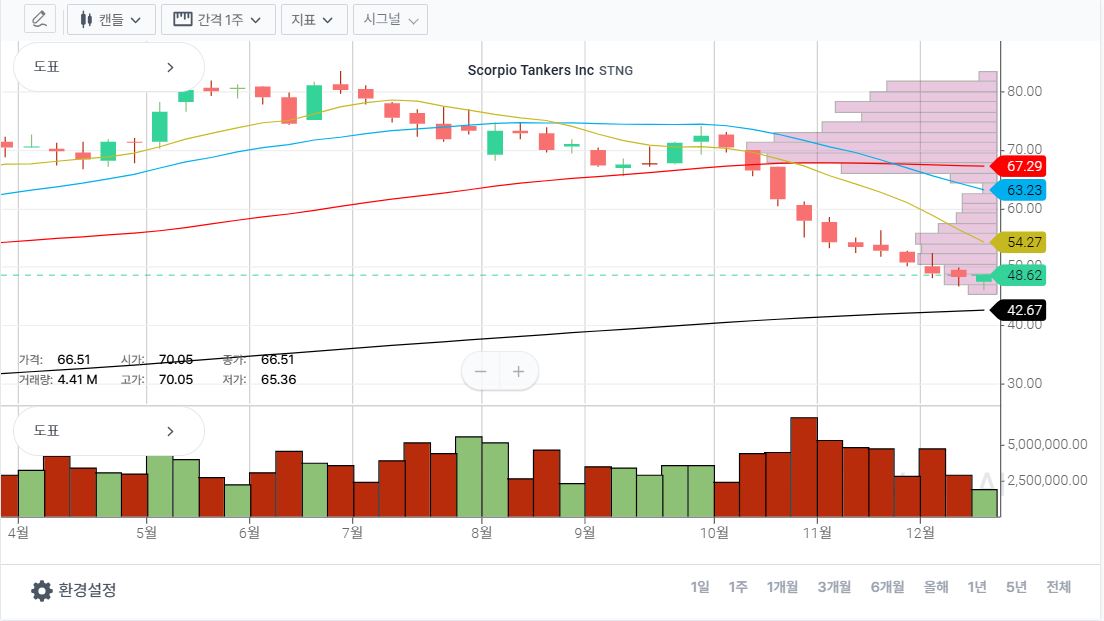
Task: Switch to the 3개월 time range
Action: [834, 587]
